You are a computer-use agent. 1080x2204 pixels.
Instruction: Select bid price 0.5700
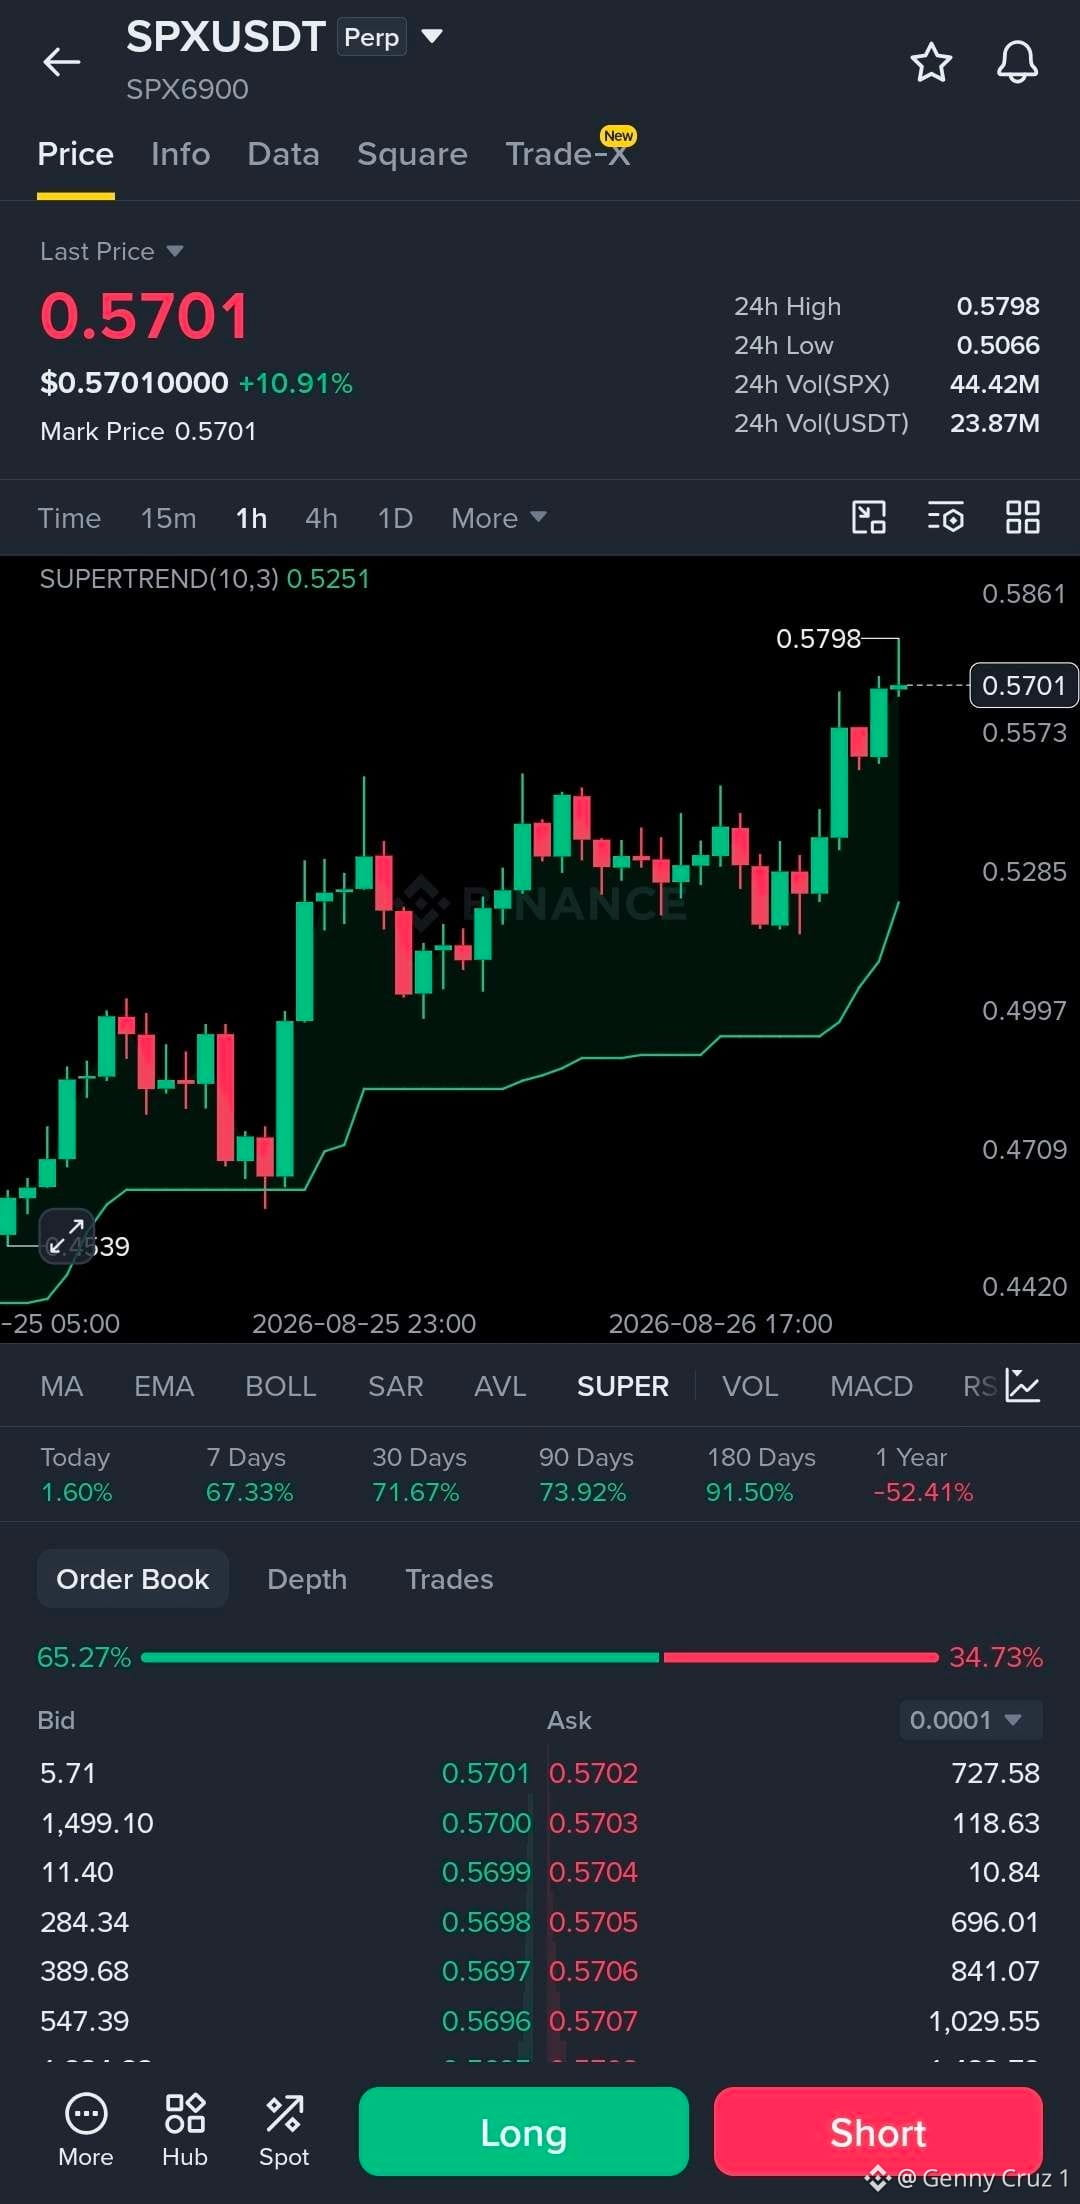486,1823
